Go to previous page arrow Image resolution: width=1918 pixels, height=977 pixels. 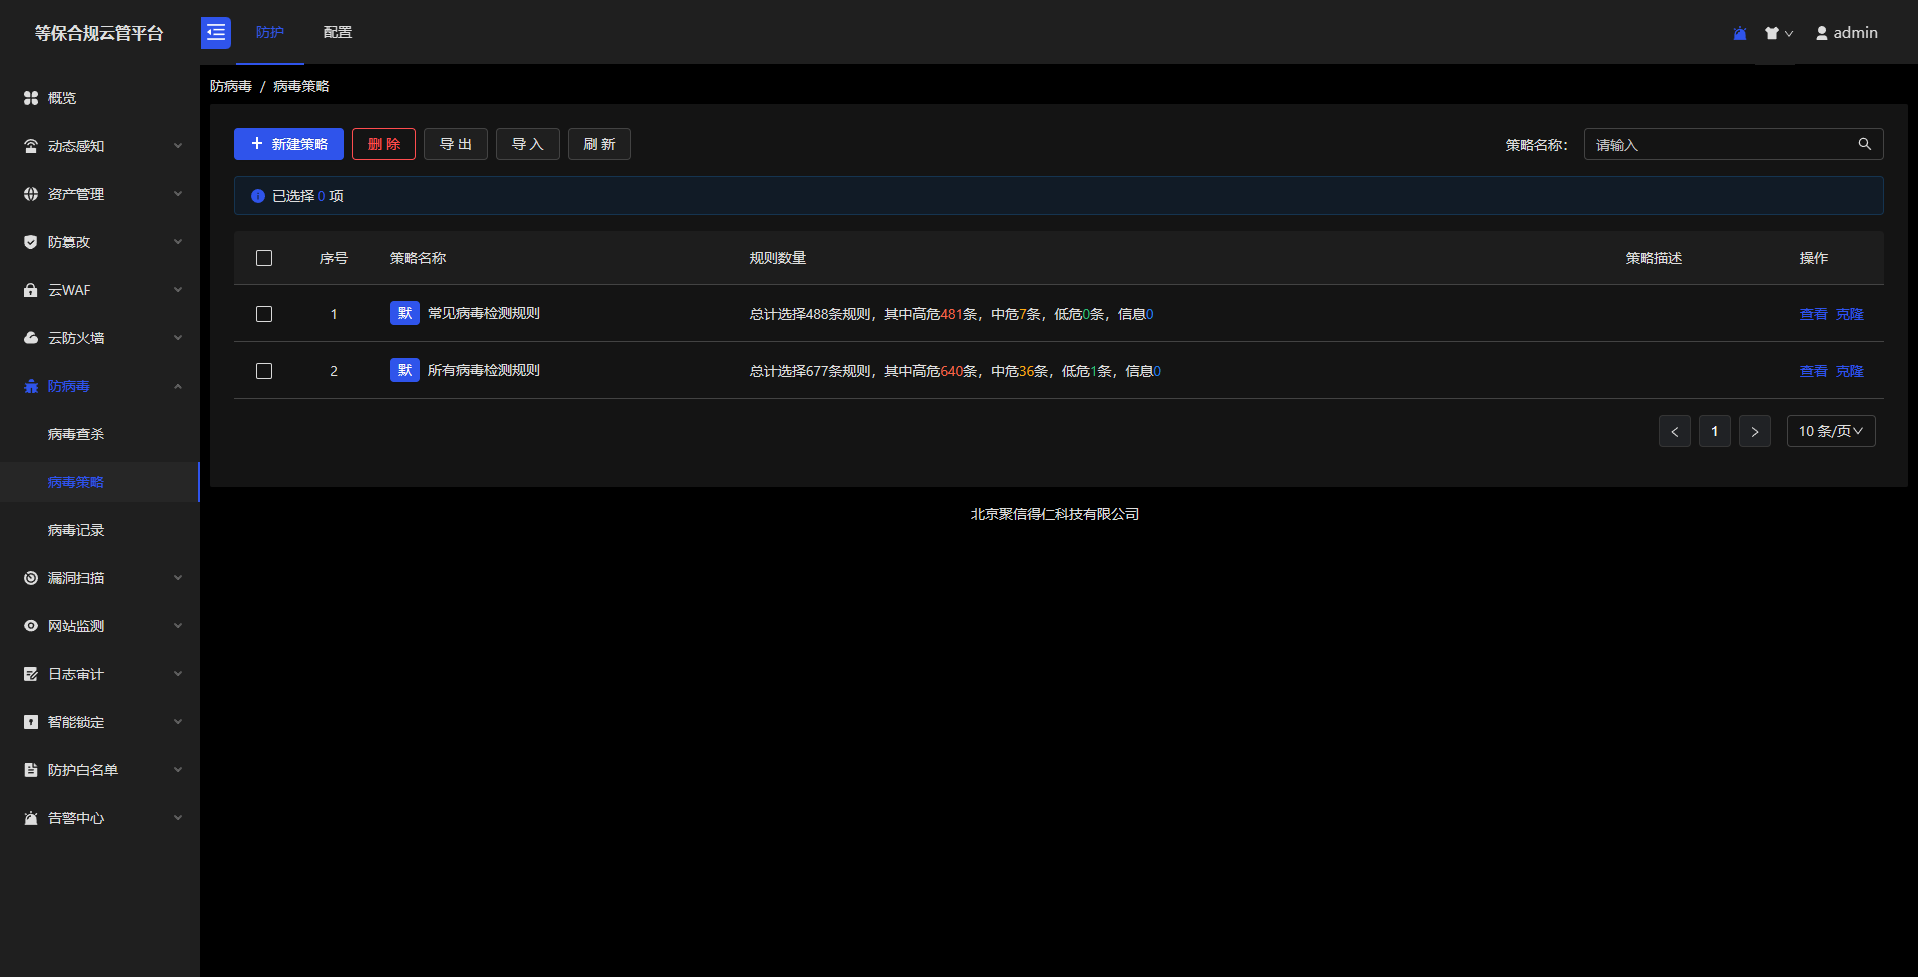coord(1675,431)
